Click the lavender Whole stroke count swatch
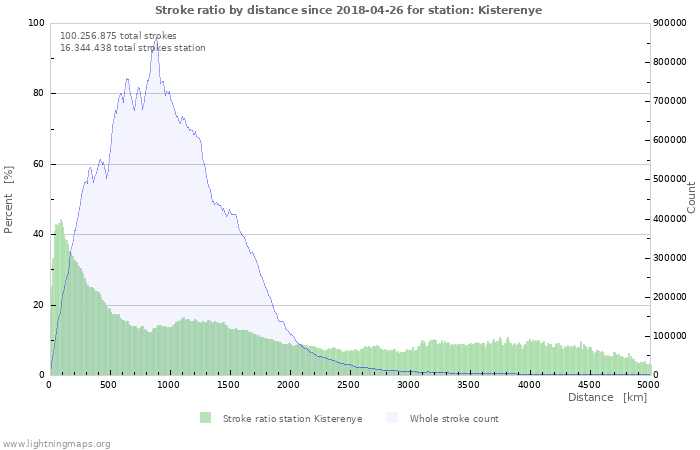 pyautogui.click(x=392, y=418)
